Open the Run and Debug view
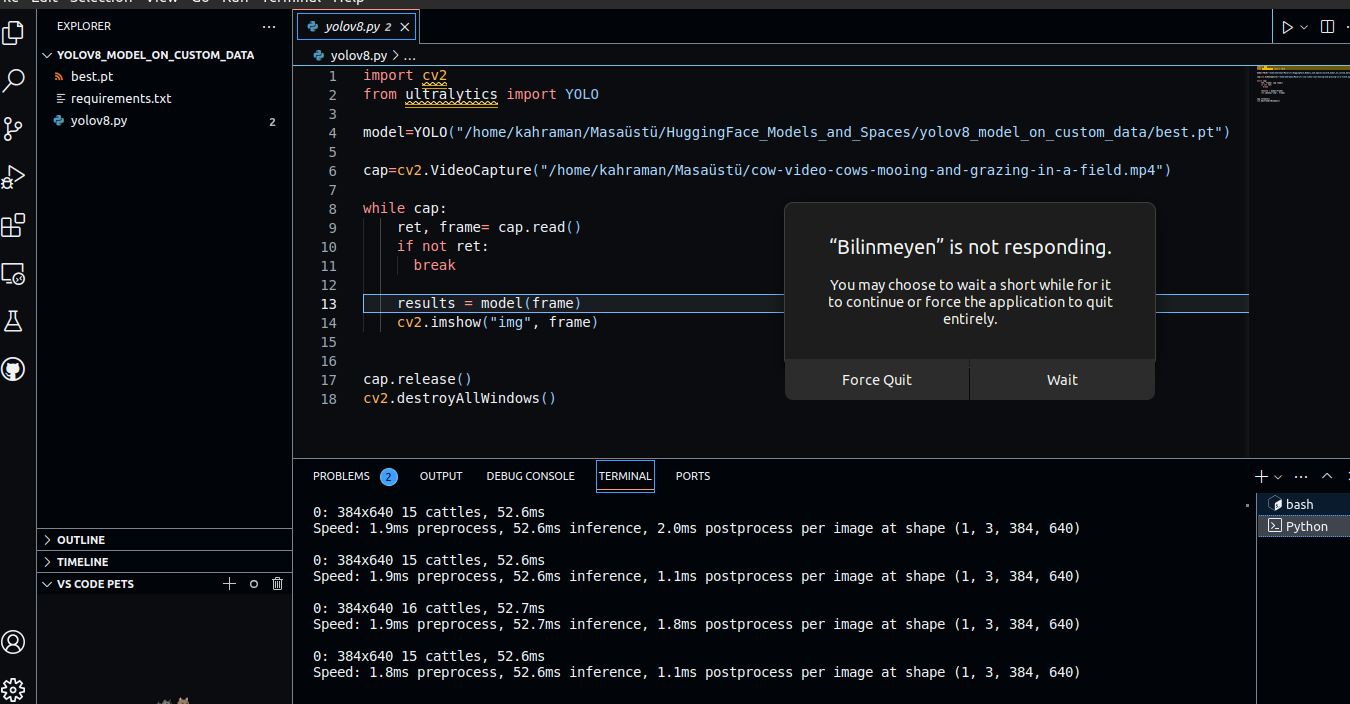 pyautogui.click(x=13, y=177)
